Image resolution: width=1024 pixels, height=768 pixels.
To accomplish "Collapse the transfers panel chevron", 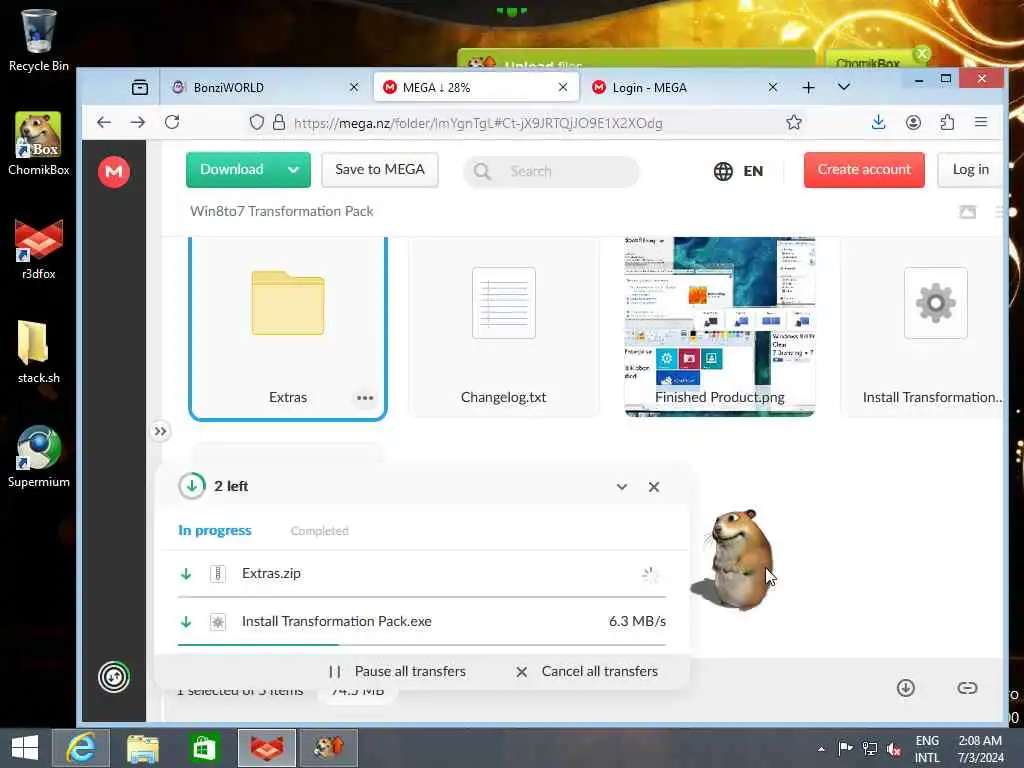I will click(x=622, y=487).
